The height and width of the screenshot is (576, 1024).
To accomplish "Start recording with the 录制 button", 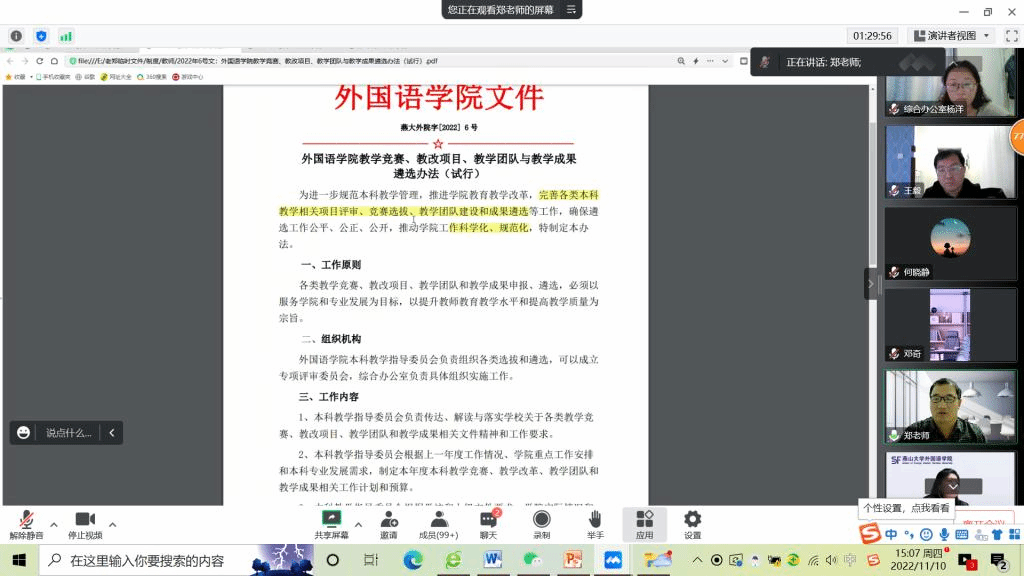I will click(x=541, y=519).
